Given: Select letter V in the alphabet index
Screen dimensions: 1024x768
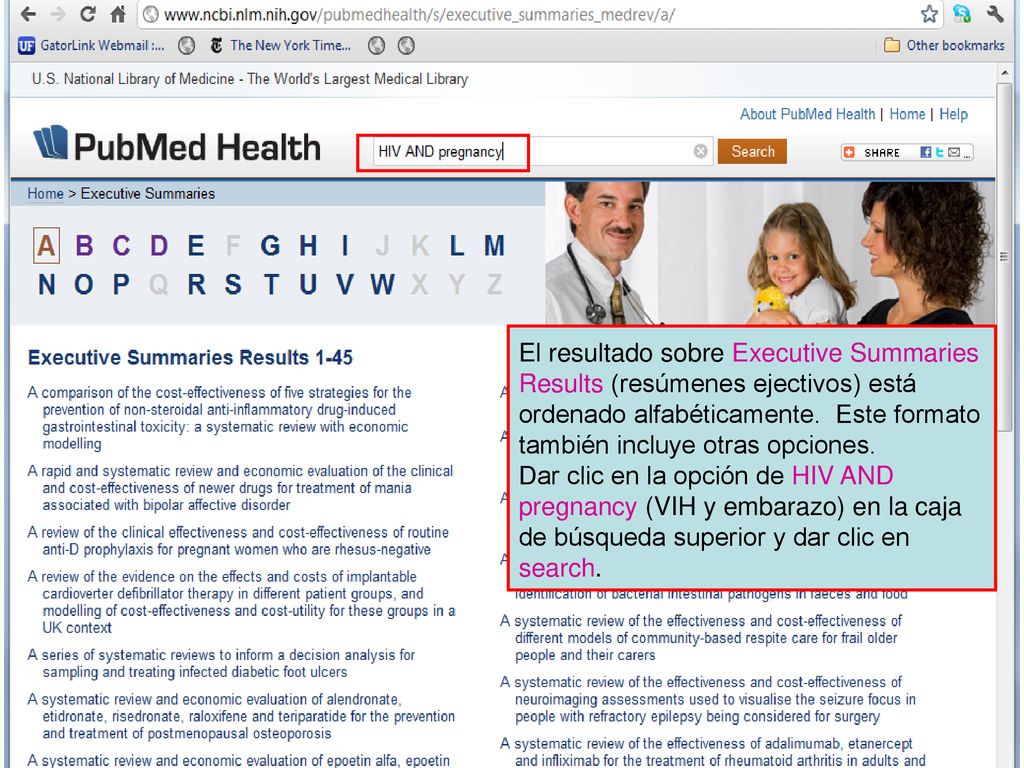Looking at the screenshot, I should point(345,284).
